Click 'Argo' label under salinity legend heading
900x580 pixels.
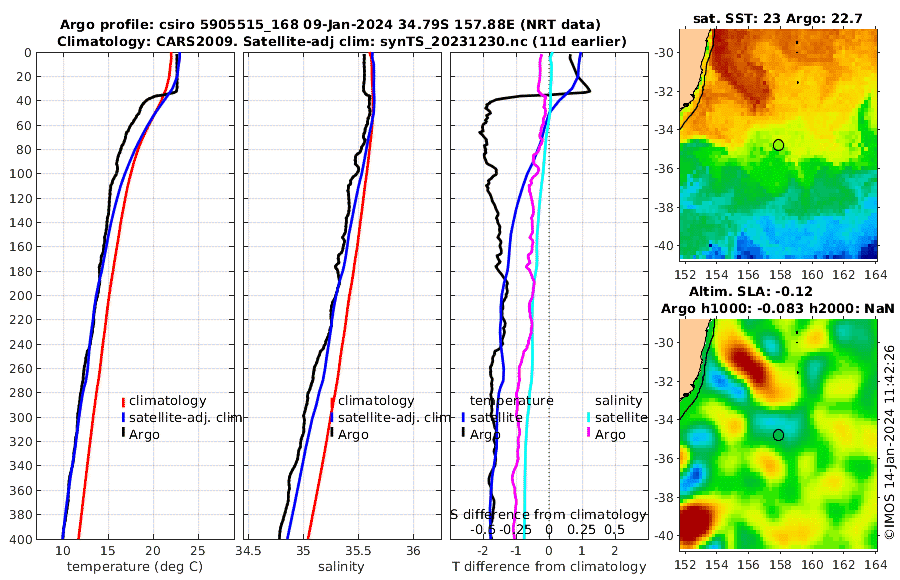click(x=610, y=435)
